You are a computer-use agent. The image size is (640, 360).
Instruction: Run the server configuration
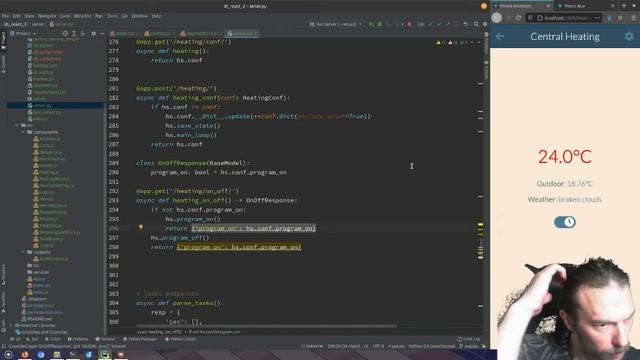(371, 24)
